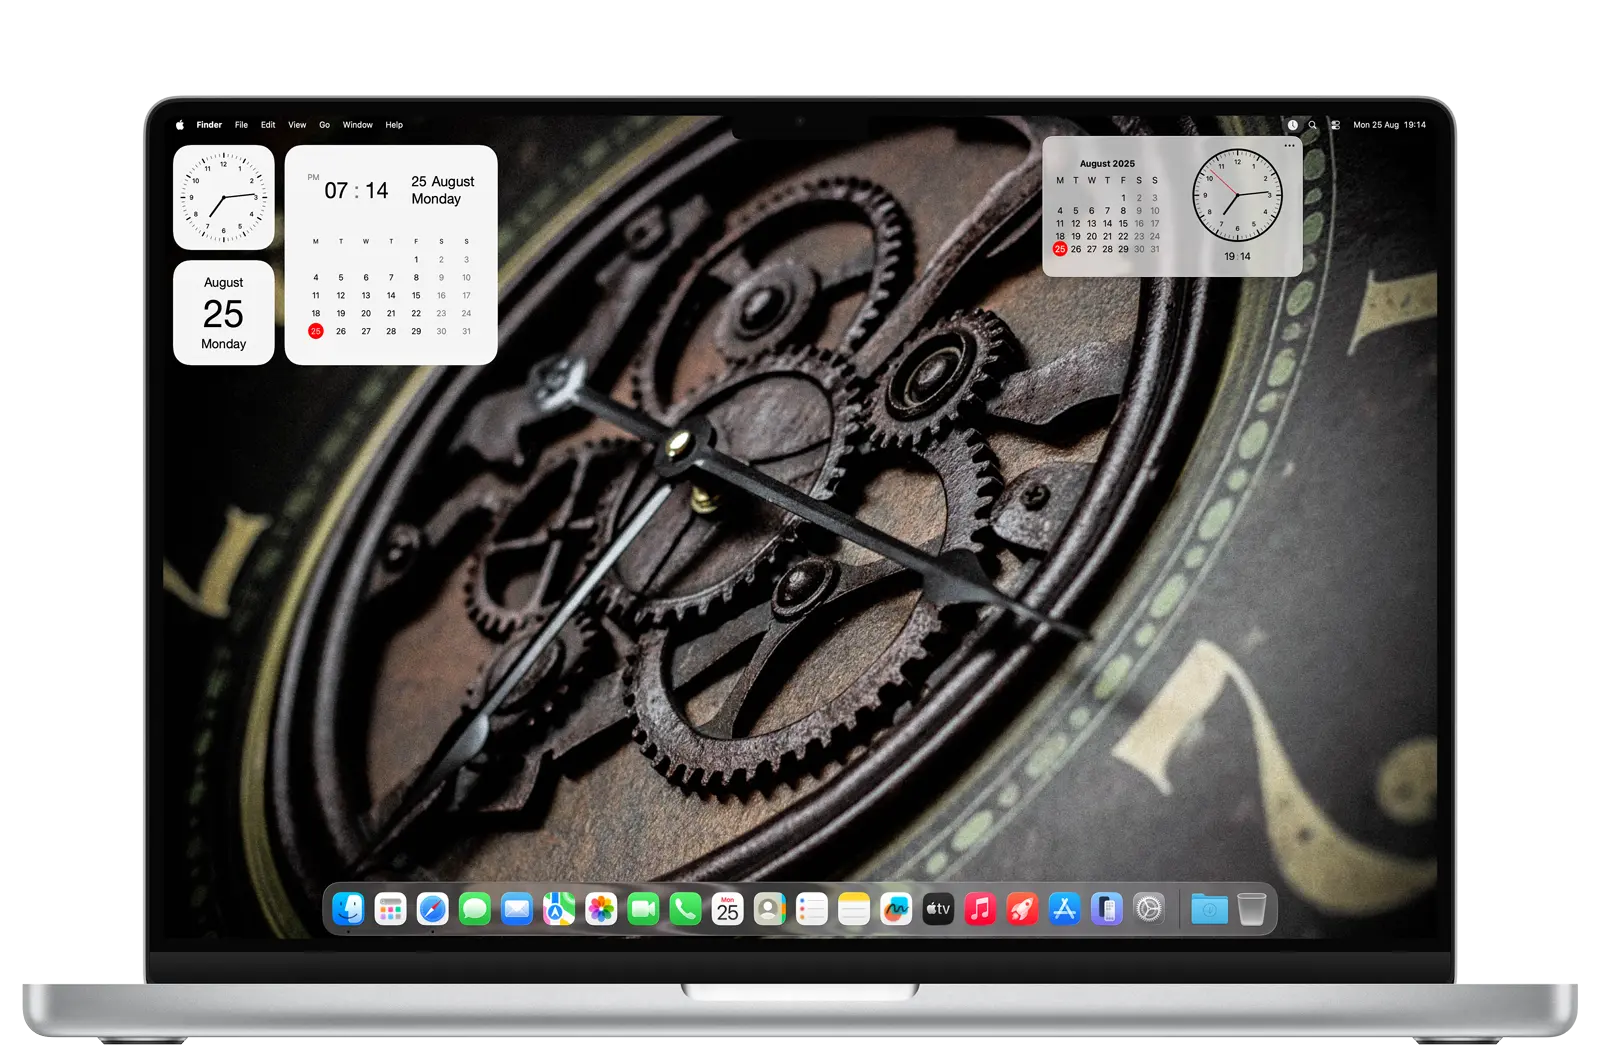Open the Finder menu
The height and width of the screenshot is (1054, 1600).
click(209, 125)
